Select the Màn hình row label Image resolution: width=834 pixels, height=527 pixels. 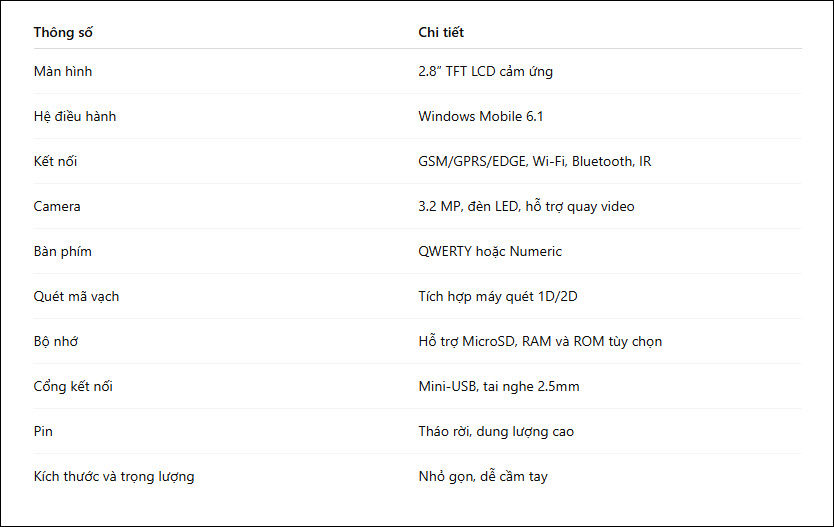point(63,71)
